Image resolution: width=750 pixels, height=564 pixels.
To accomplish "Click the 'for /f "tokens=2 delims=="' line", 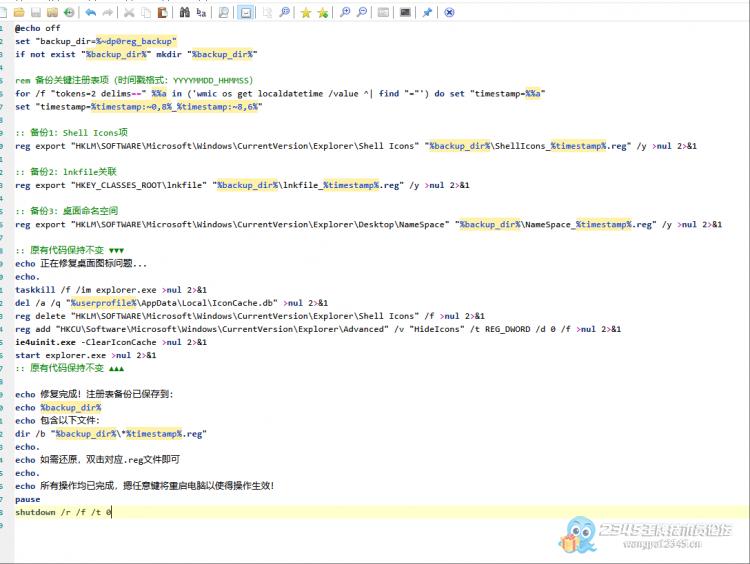I will tap(280, 93).
